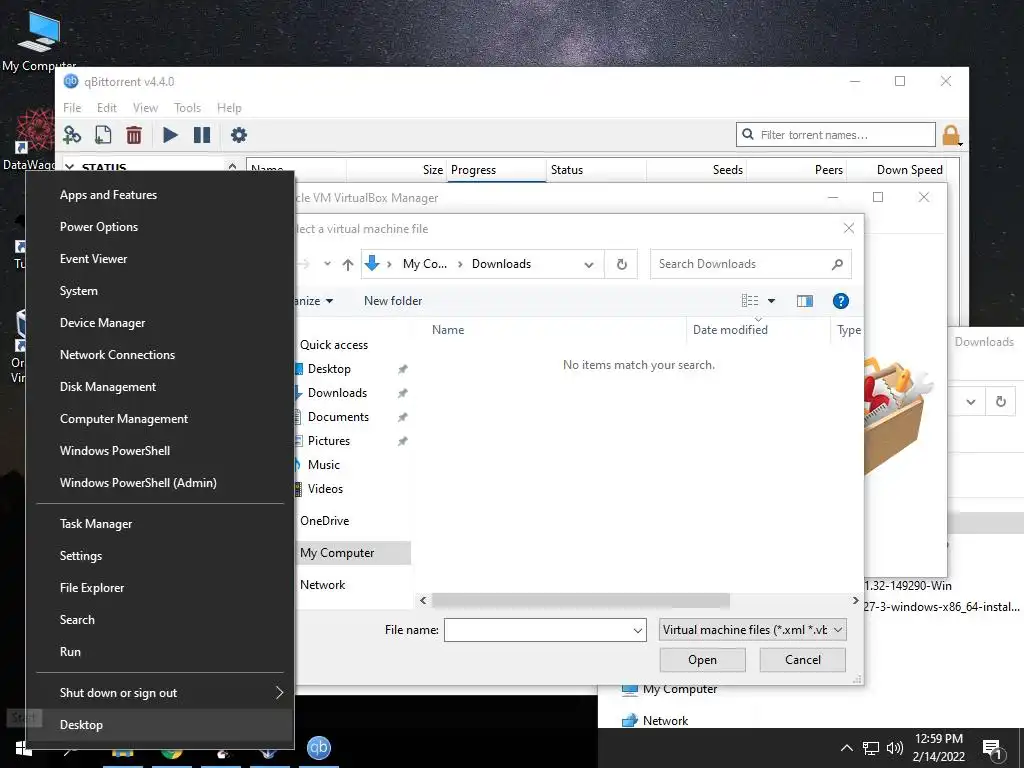Click the Up folder arrow in file dialog
This screenshot has height=768, width=1024.
tap(347, 264)
